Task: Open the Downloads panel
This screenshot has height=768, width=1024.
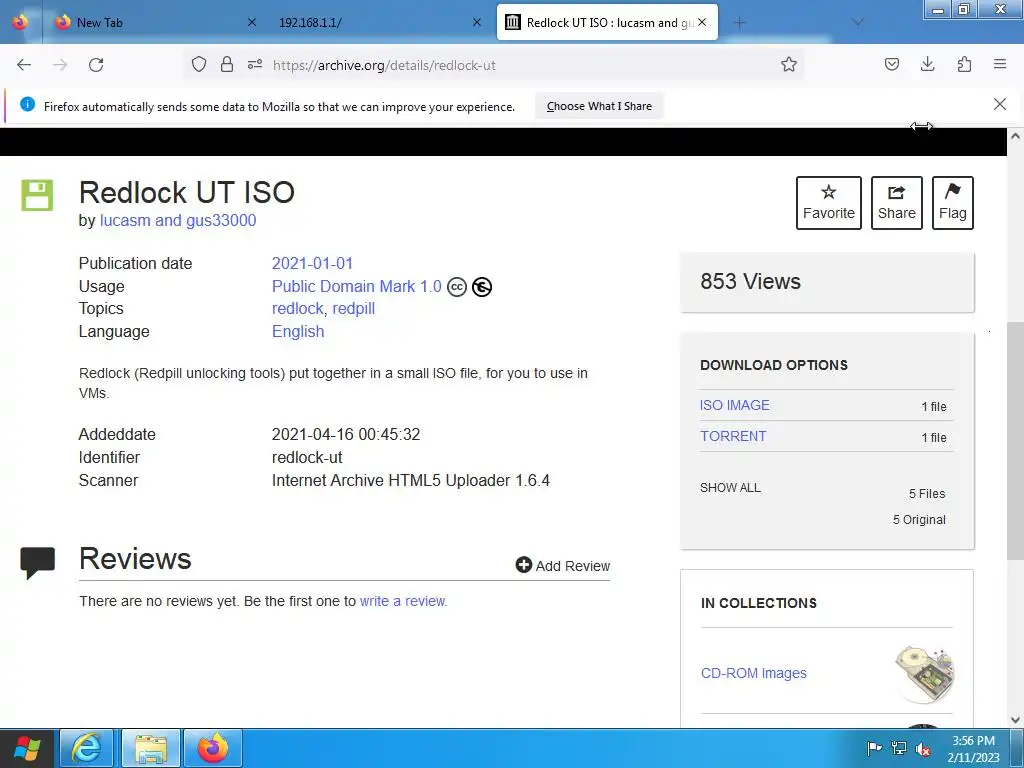Action: coord(927,64)
